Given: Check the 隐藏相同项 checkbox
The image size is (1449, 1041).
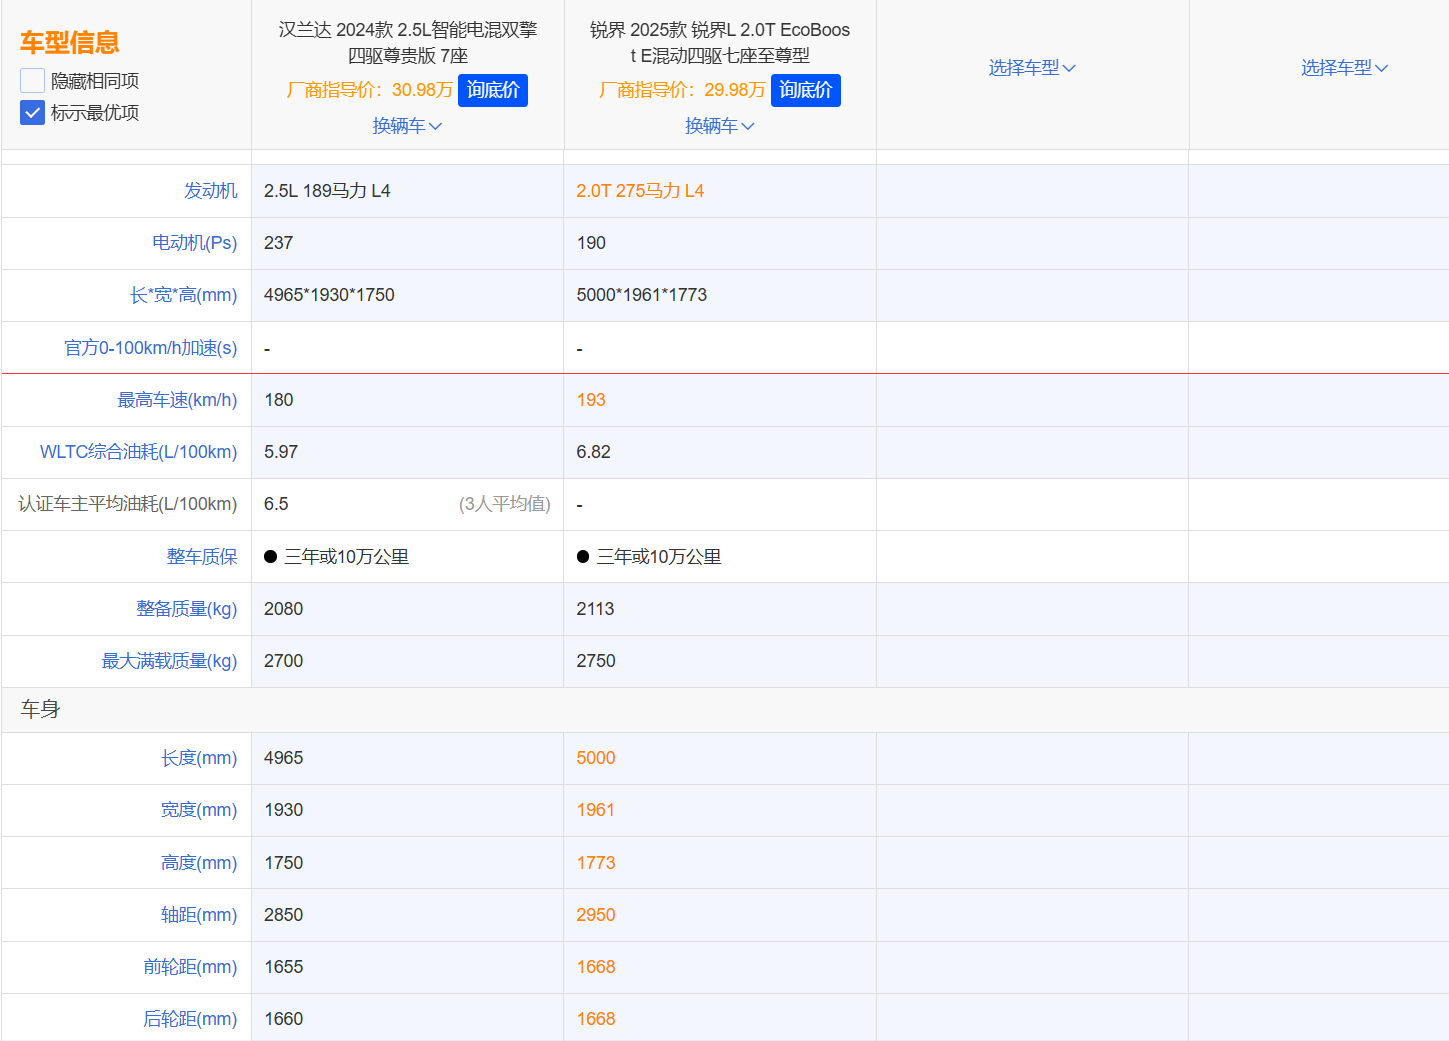Looking at the screenshot, I should click(32, 81).
